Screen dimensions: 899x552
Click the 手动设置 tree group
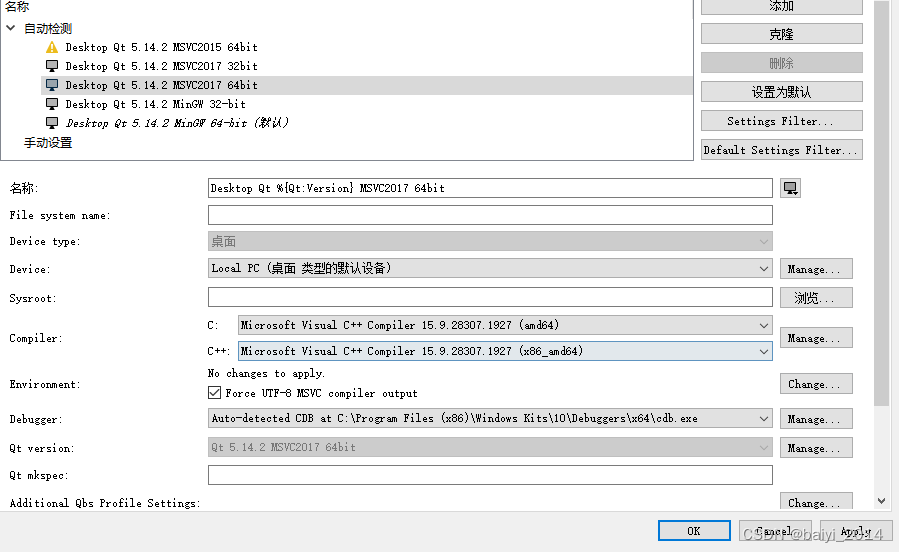48,143
